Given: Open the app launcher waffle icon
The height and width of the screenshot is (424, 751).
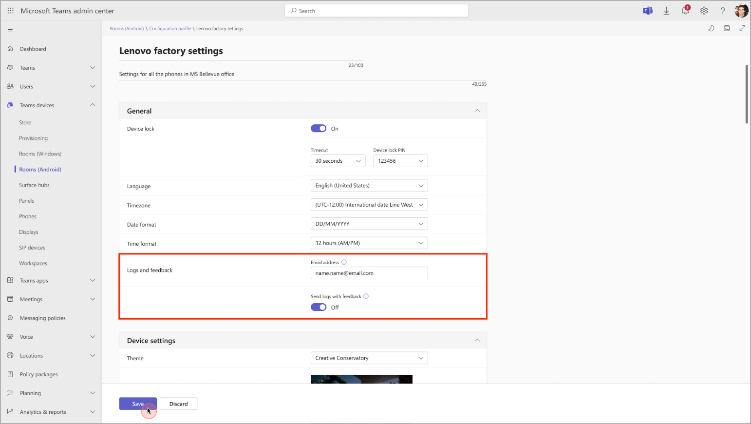Looking at the screenshot, I should click(x=11, y=11).
